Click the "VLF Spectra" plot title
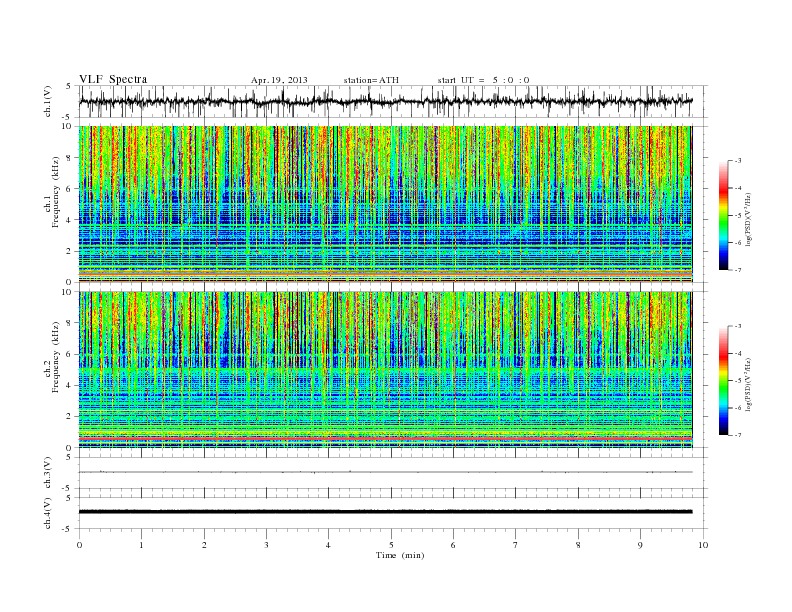 pyautogui.click(x=113, y=79)
